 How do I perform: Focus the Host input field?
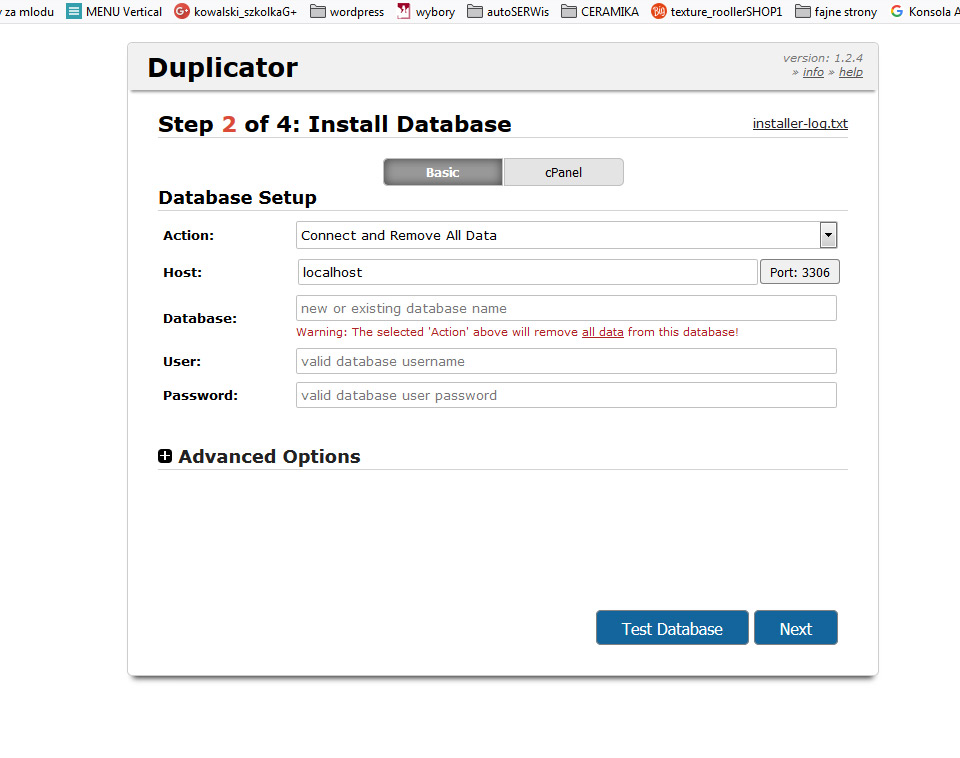pyautogui.click(x=528, y=272)
